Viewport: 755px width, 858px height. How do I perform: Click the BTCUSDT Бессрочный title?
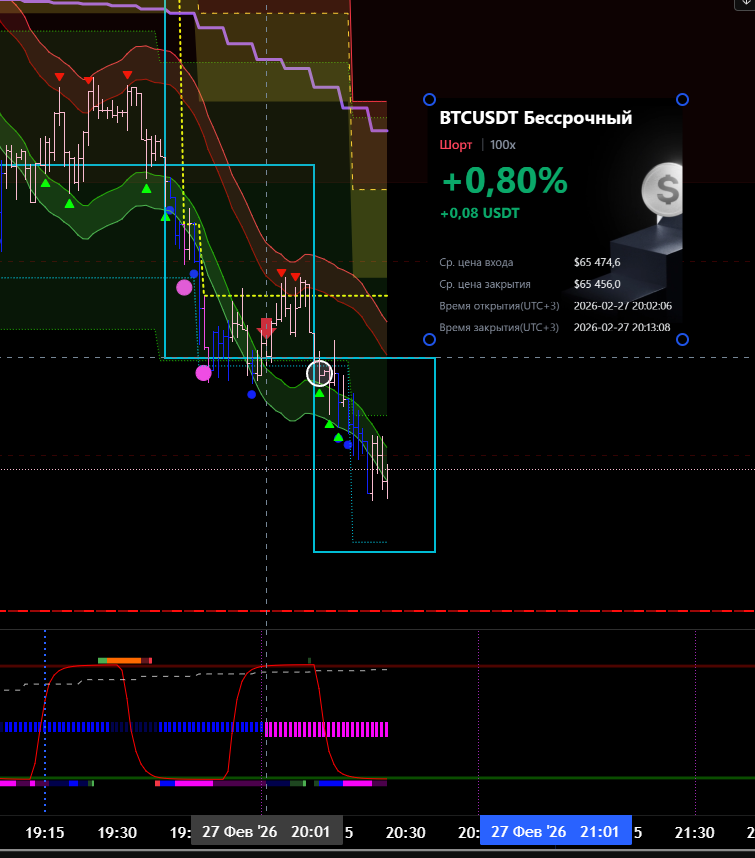pyautogui.click(x=536, y=118)
